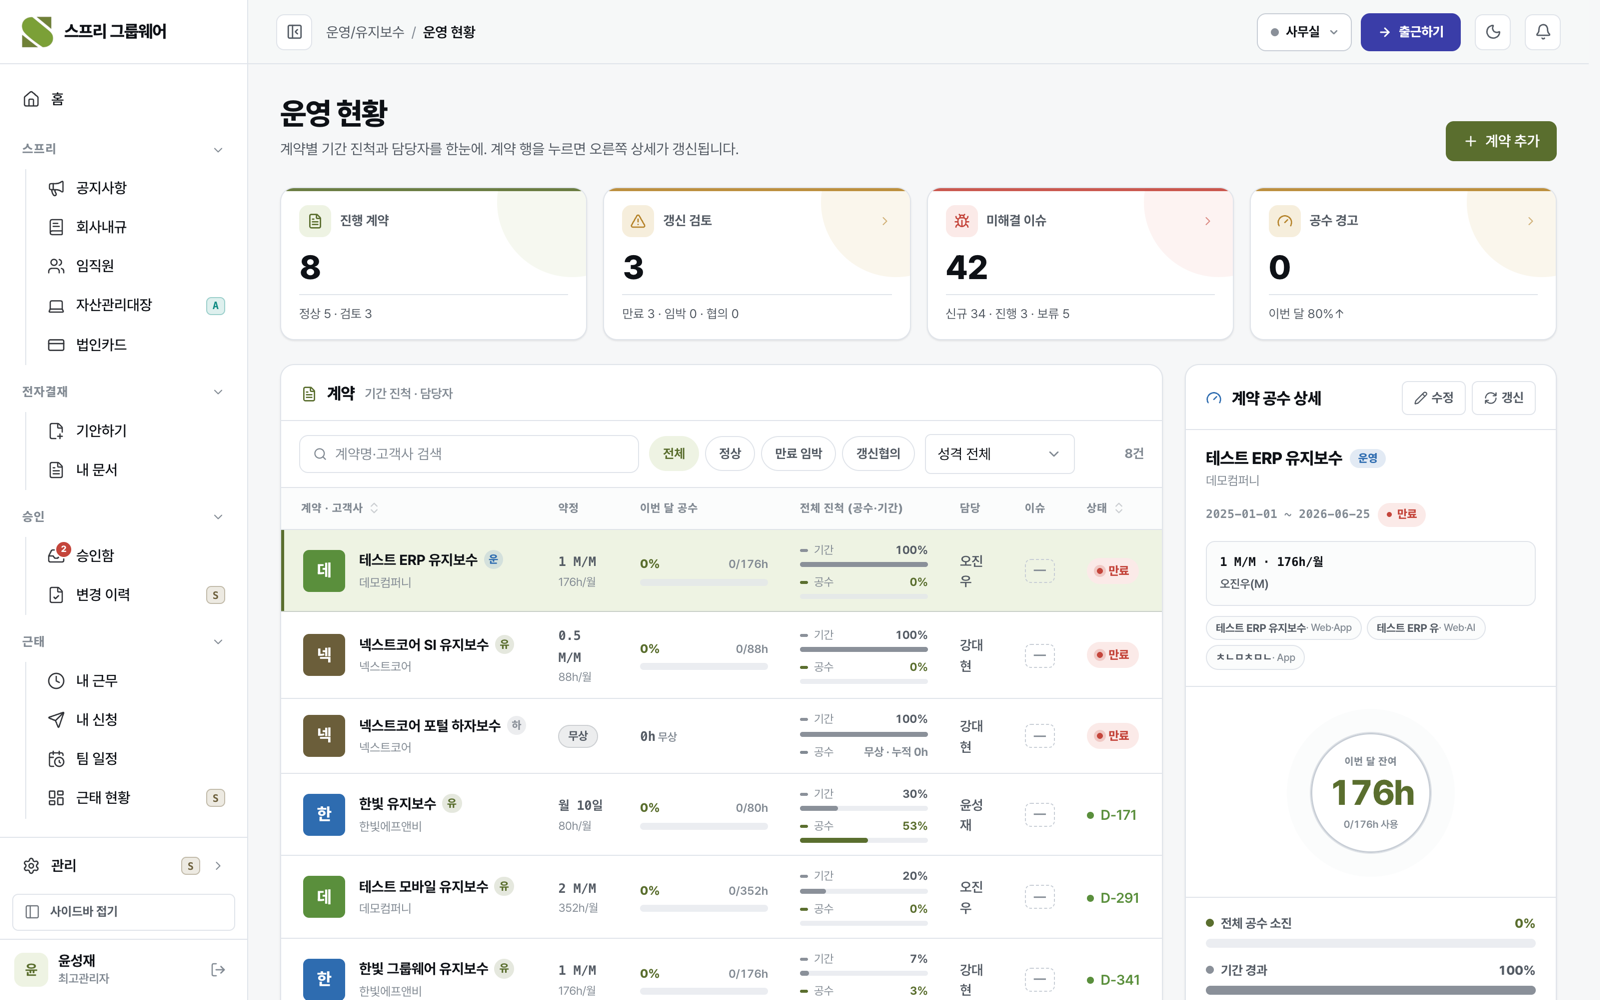The image size is (1600, 1000).
Task: Select the 한빛 유지보수 contract row
Action: (722, 815)
